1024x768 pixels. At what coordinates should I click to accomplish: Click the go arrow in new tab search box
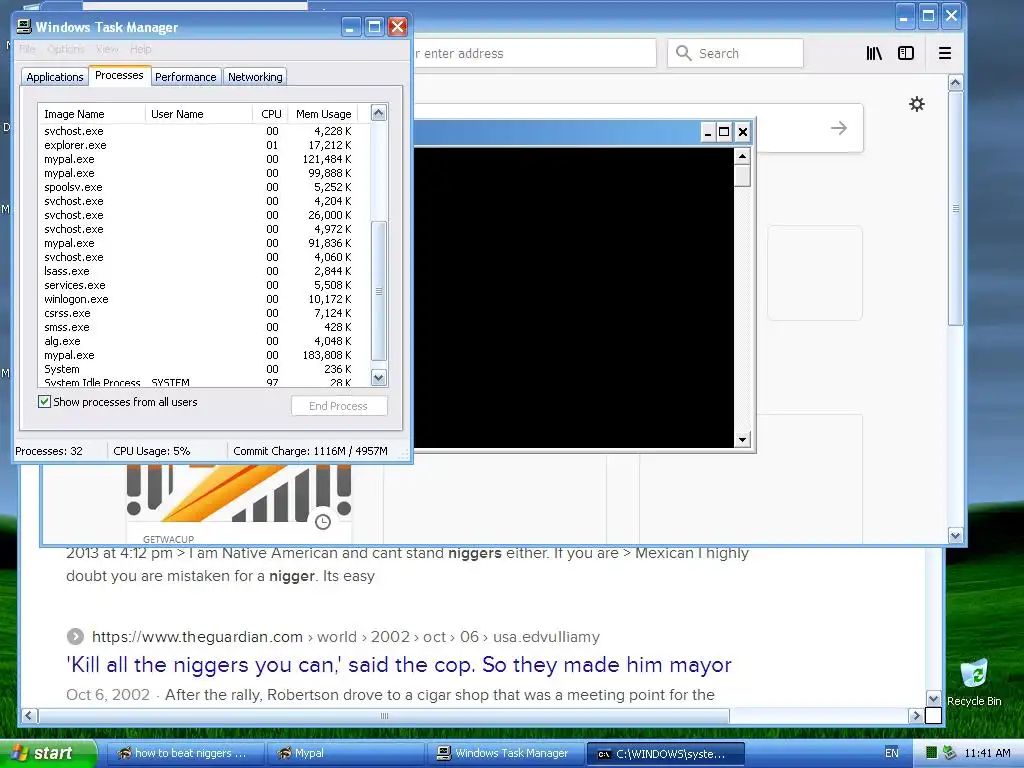[x=839, y=128]
